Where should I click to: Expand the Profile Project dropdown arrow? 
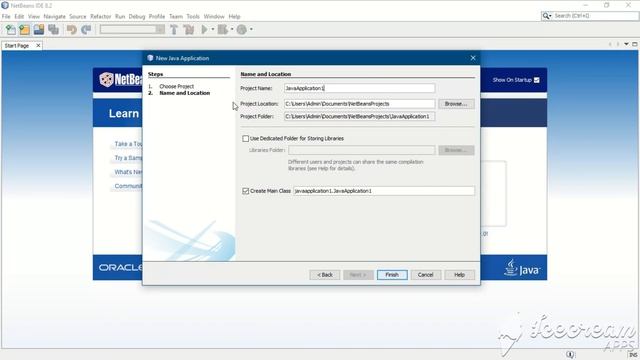pyautogui.click(x=251, y=29)
